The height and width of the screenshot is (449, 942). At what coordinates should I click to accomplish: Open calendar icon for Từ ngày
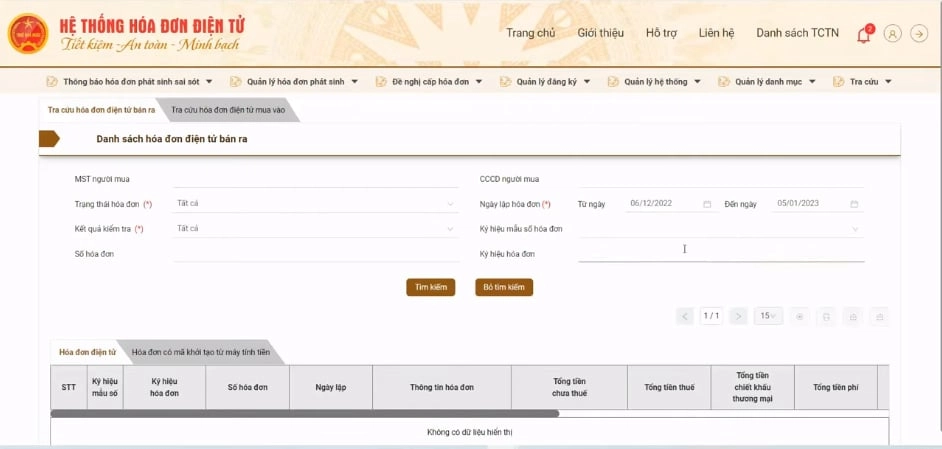tap(707, 204)
